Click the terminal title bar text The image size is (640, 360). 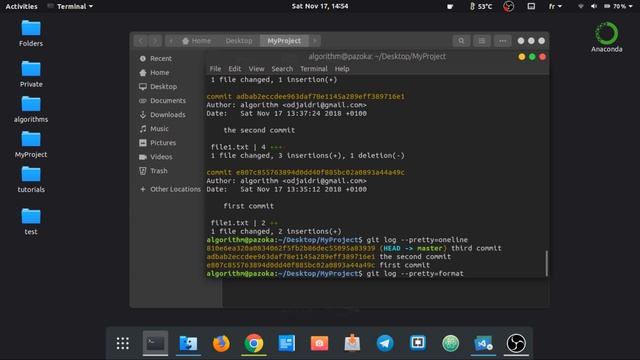[x=377, y=57]
